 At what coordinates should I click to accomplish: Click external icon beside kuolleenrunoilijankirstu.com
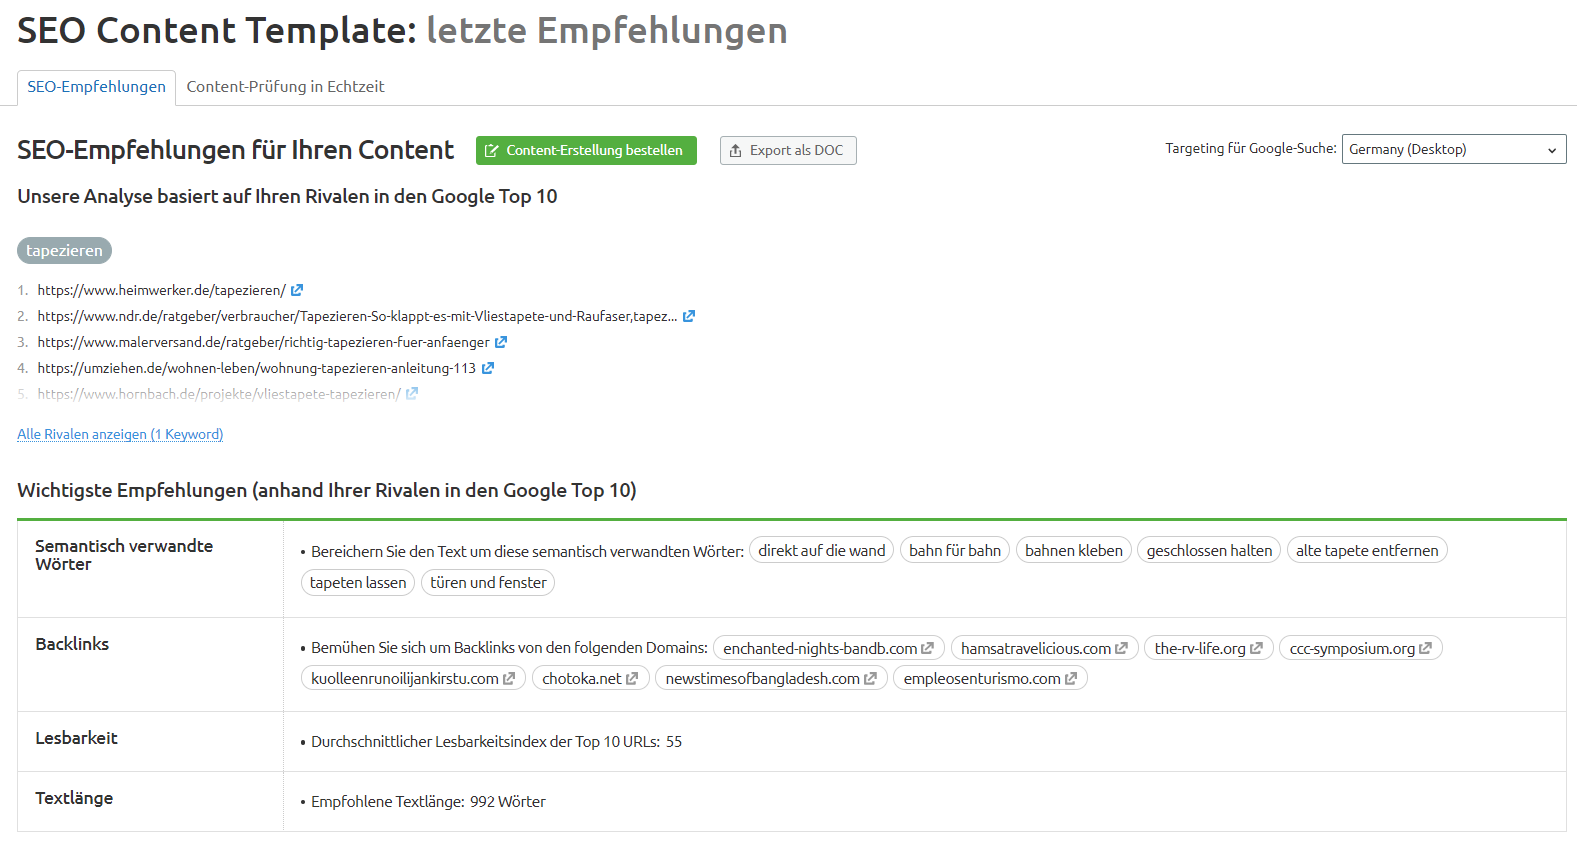[x=509, y=678]
